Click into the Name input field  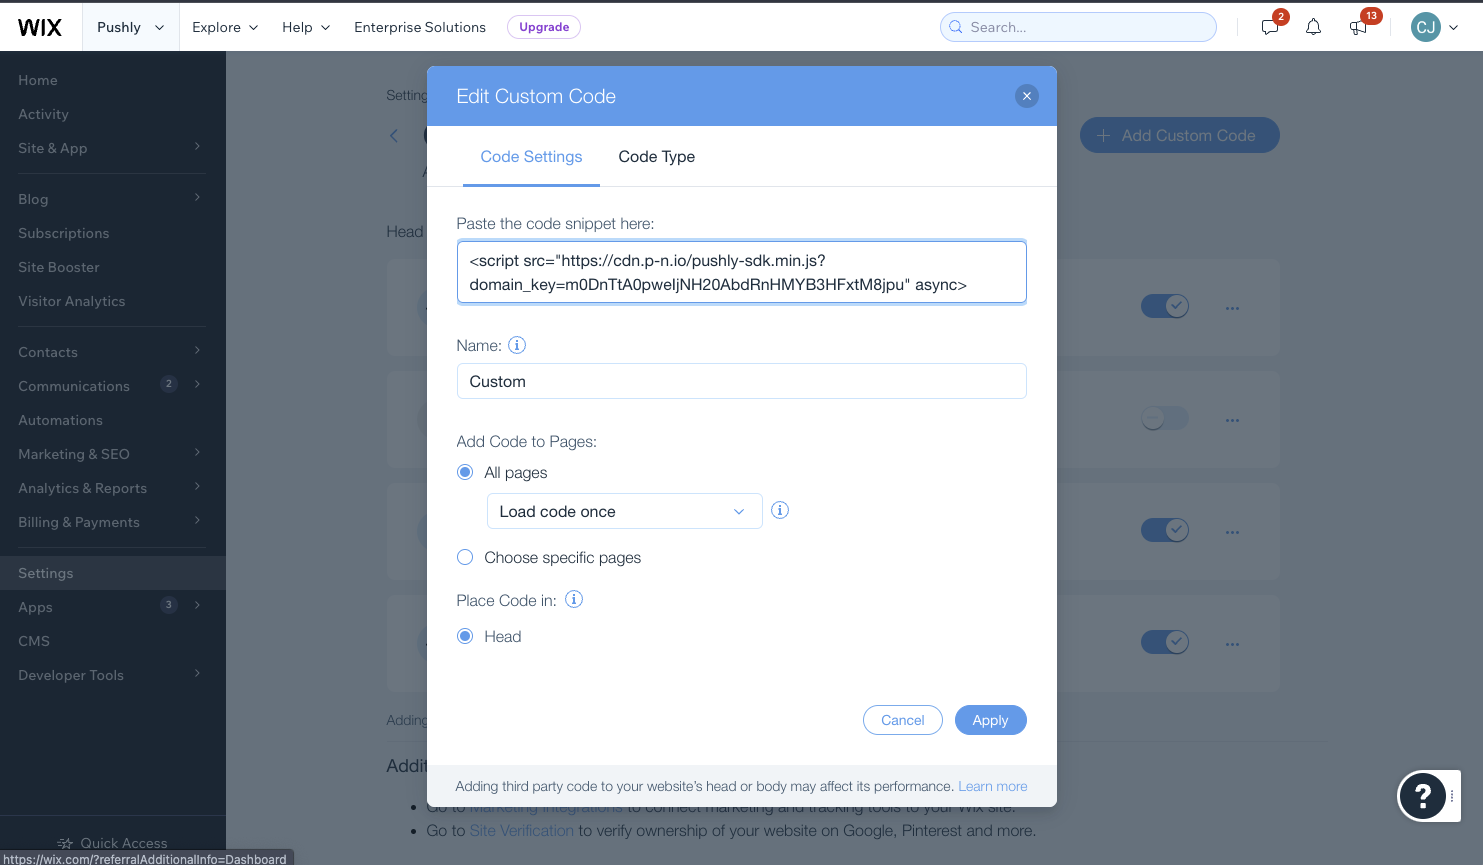[x=741, y=381]
